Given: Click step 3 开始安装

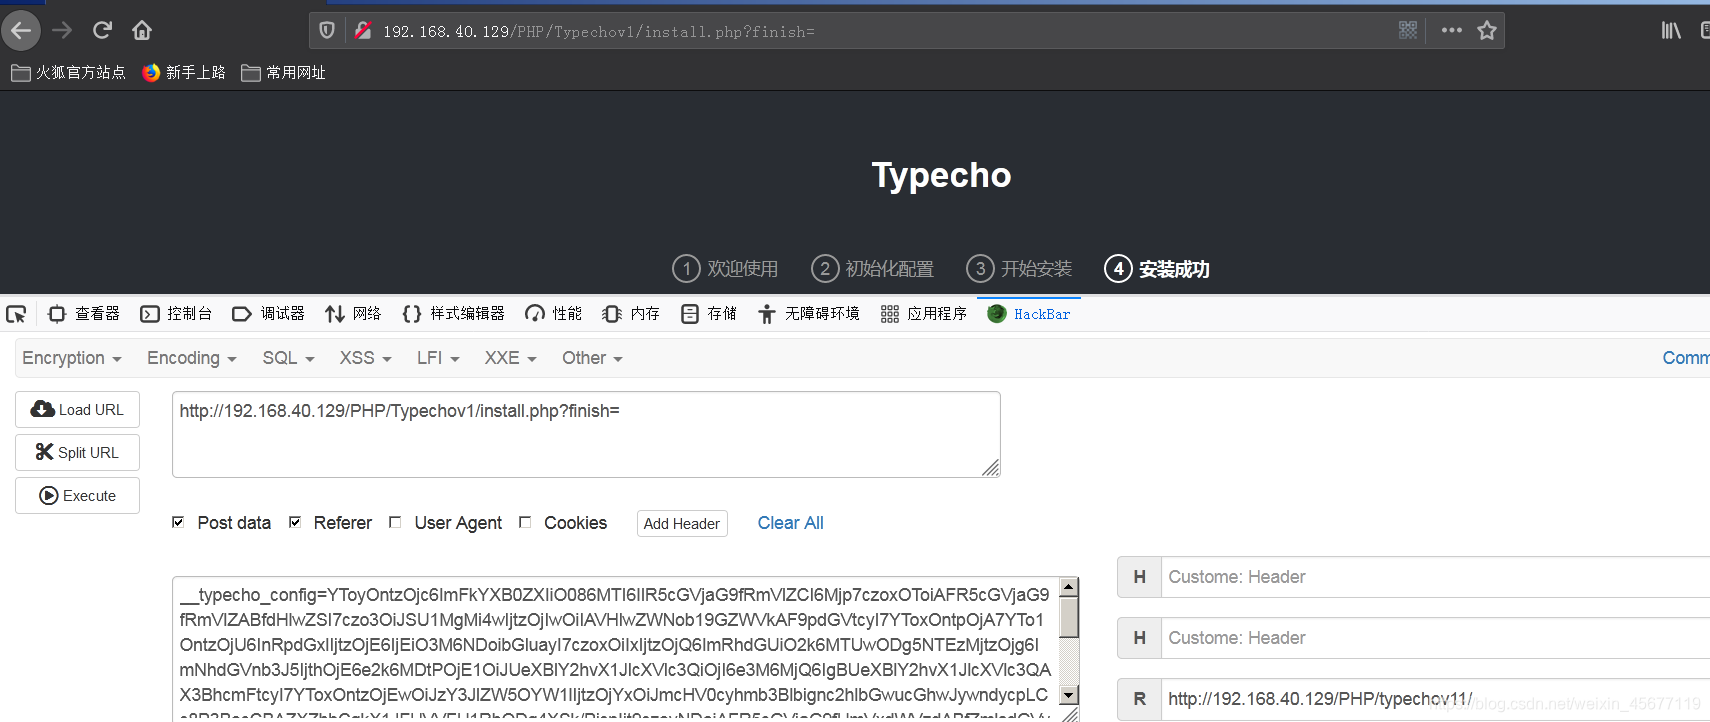Looking at the screenshot, I should tap(1019, 269).
